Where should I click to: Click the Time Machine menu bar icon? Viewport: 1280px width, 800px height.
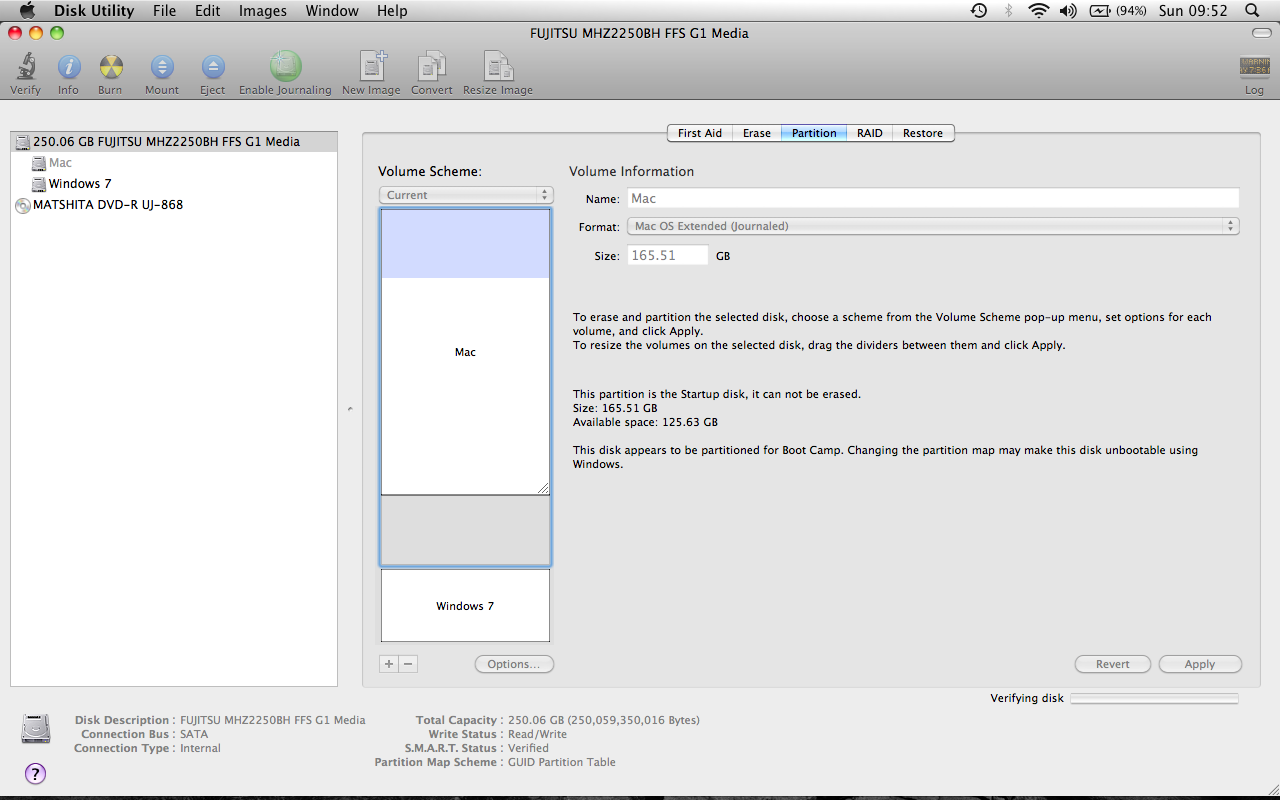[979, 11]
